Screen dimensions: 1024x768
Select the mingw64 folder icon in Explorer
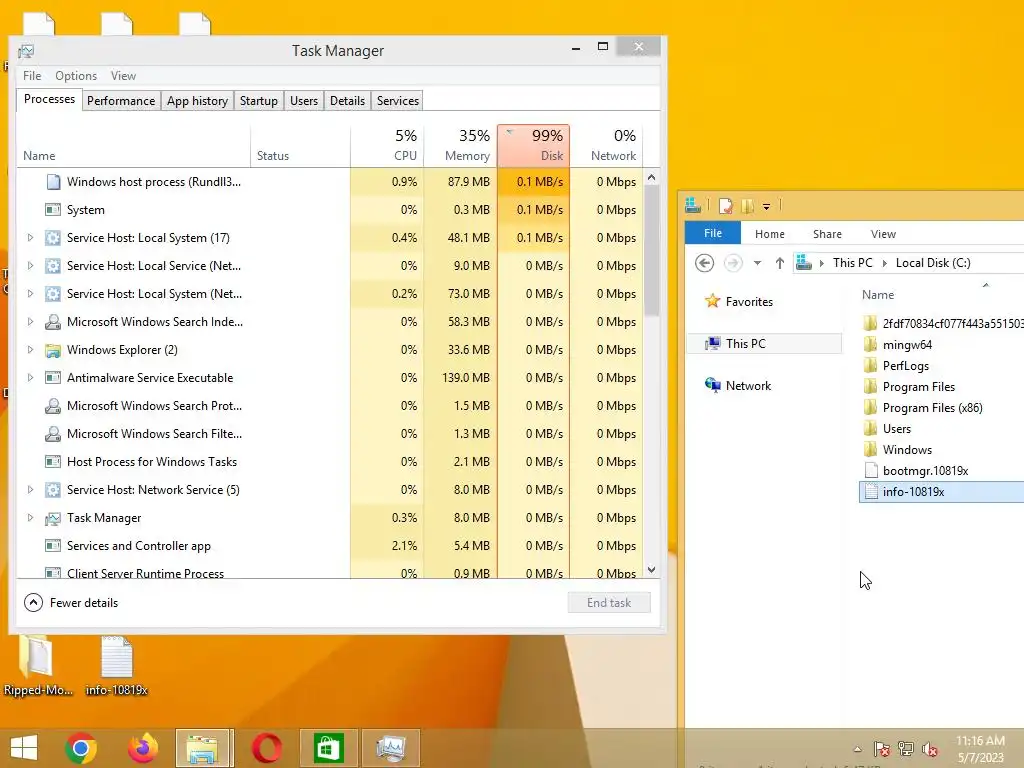870,345
